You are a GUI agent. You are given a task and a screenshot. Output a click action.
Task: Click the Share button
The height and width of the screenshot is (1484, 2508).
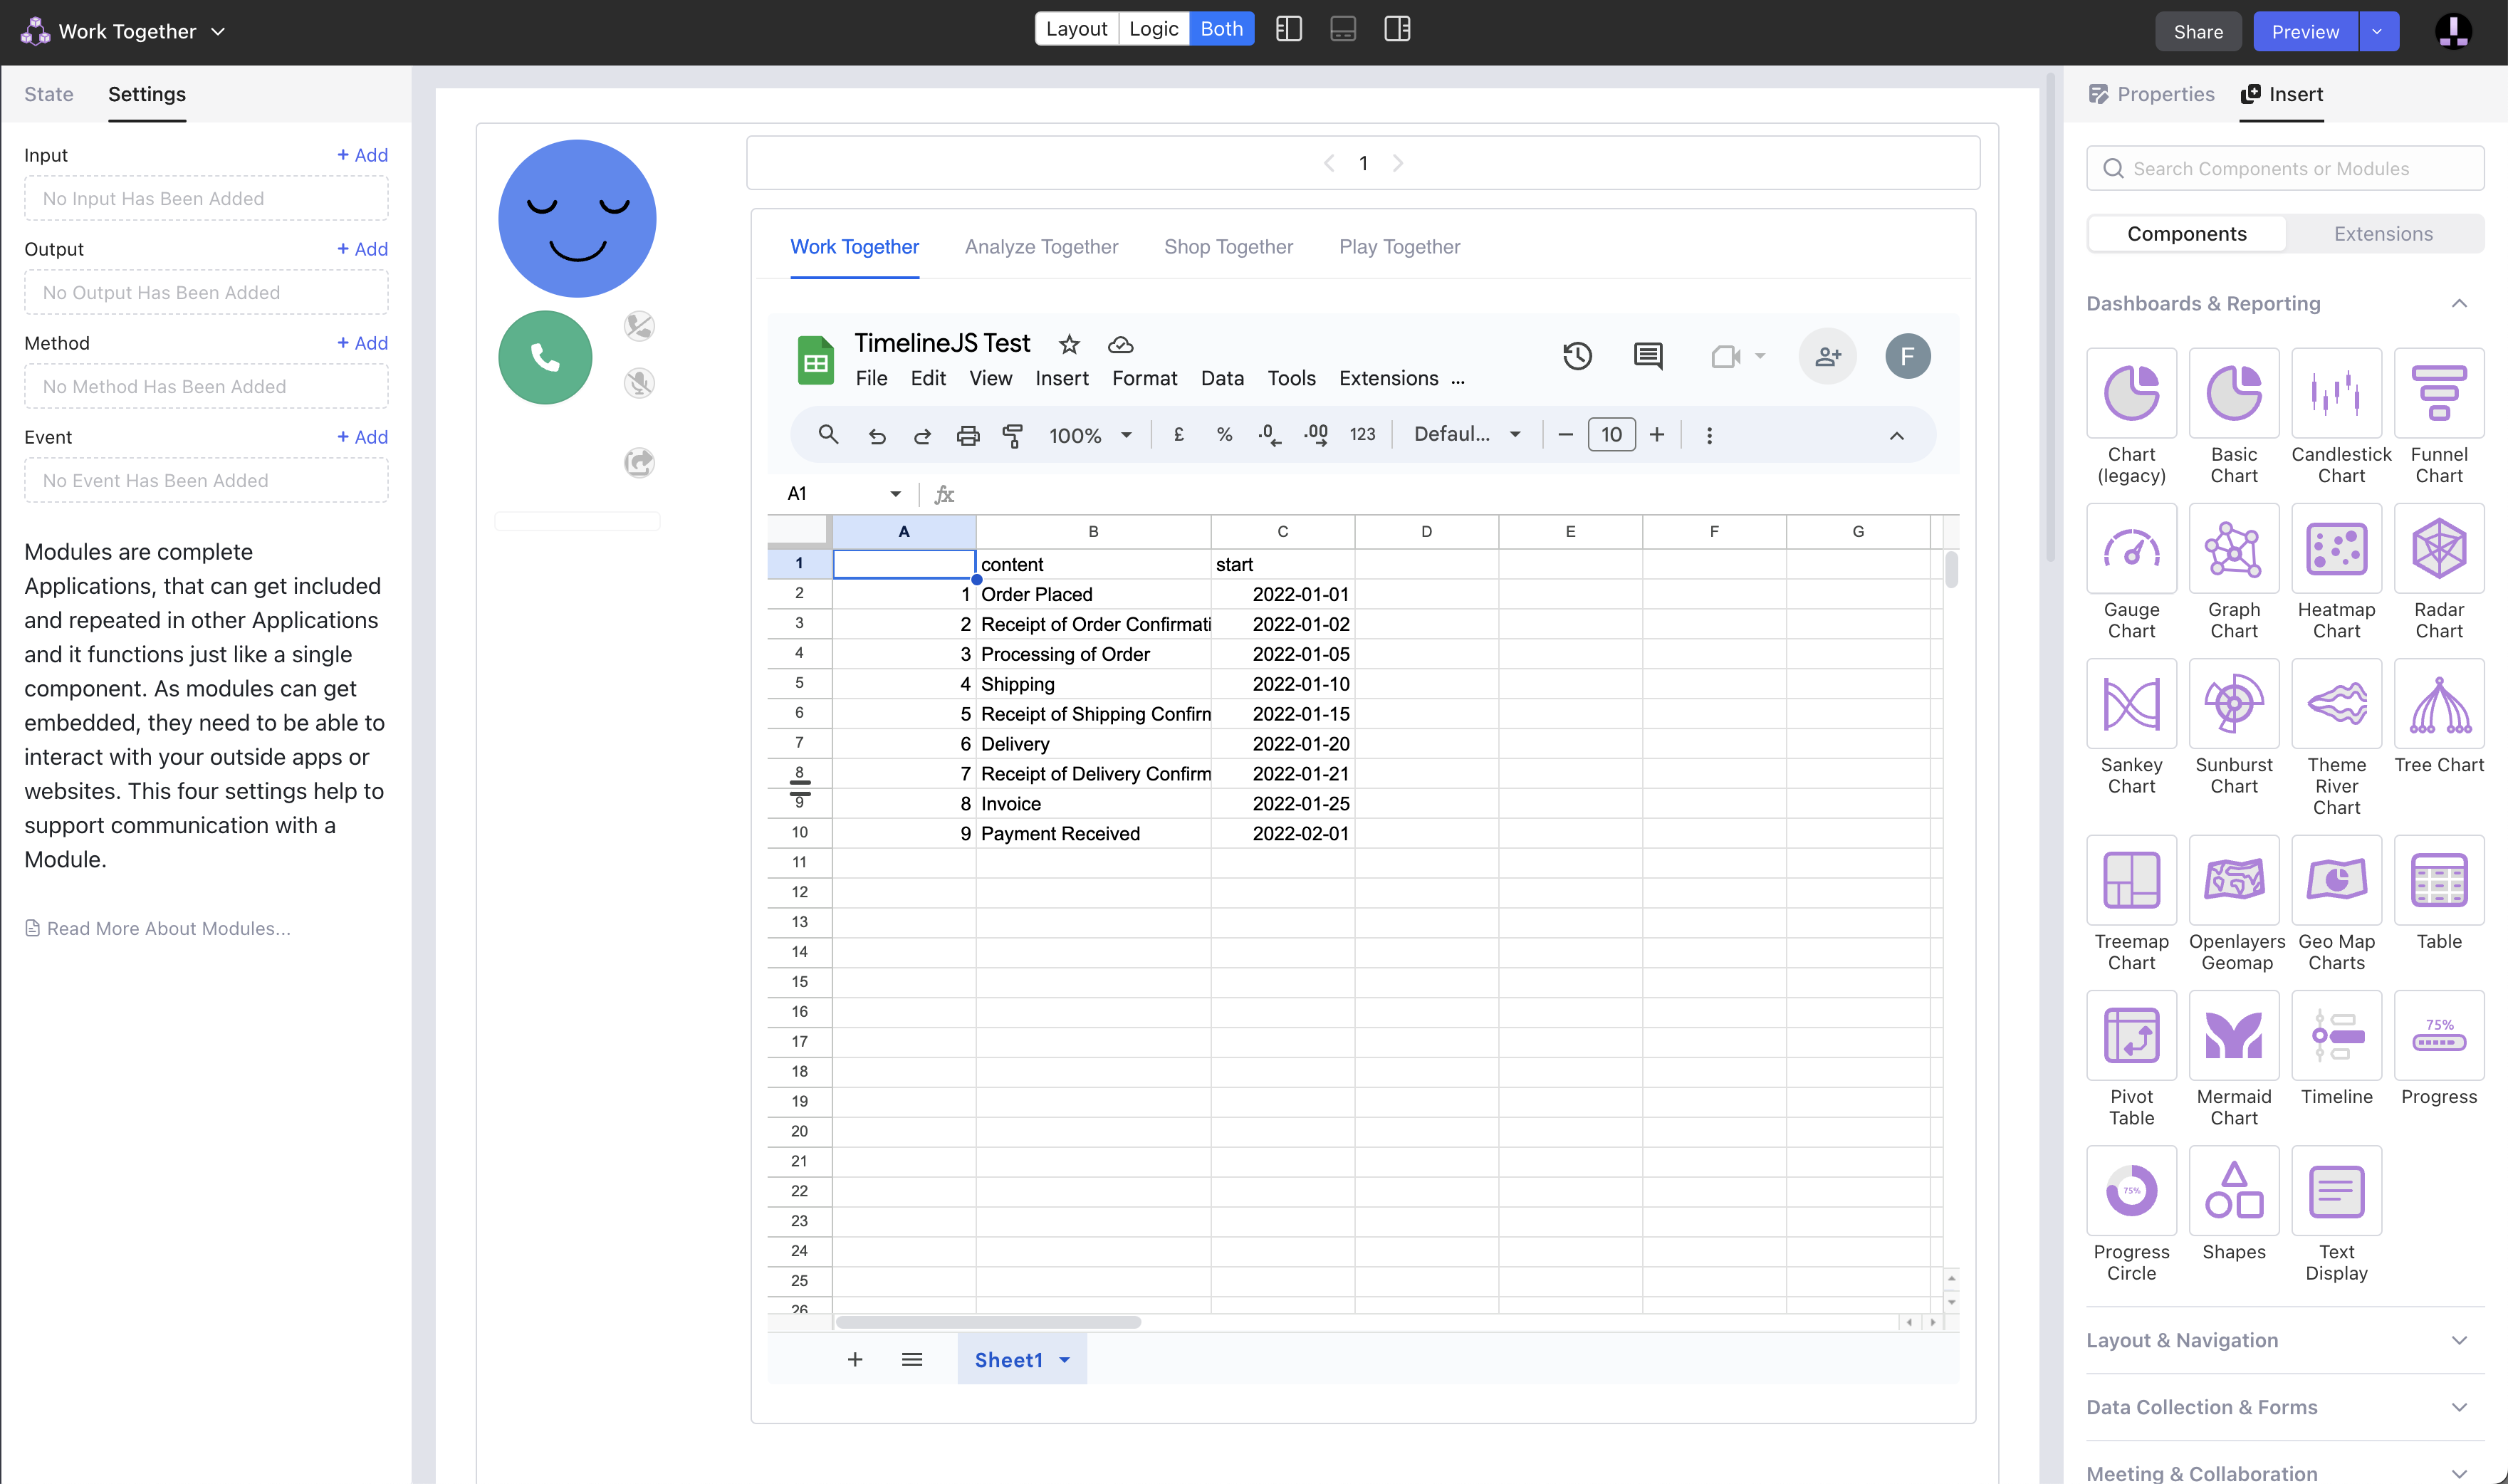coord(2197,32)
